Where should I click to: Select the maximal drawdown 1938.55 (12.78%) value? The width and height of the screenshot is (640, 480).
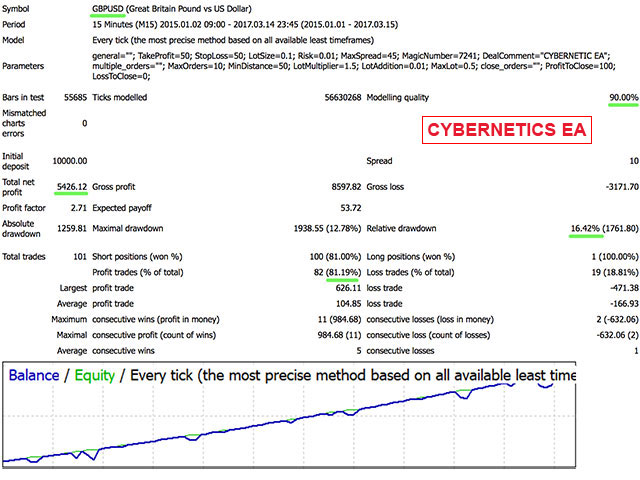[x=312, y=228]
